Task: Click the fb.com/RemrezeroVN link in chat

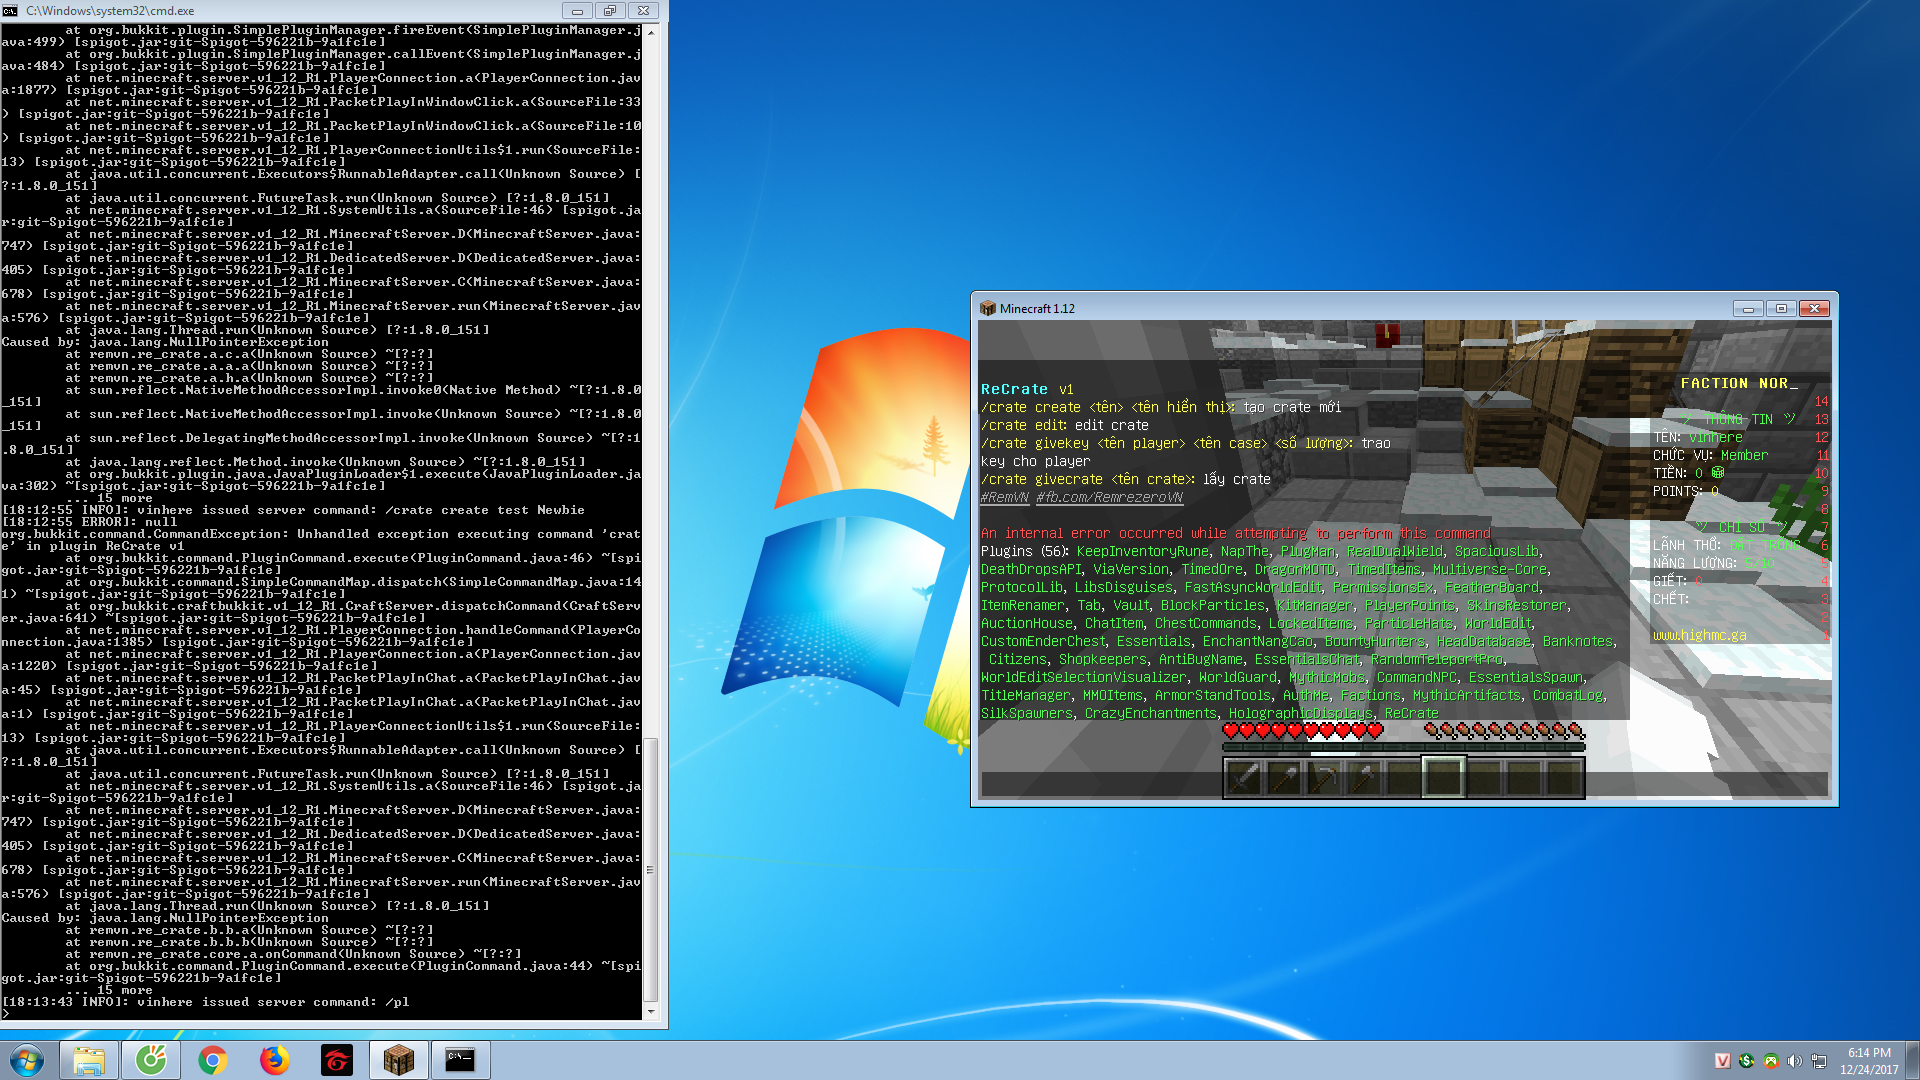Action: (1109, 497)
